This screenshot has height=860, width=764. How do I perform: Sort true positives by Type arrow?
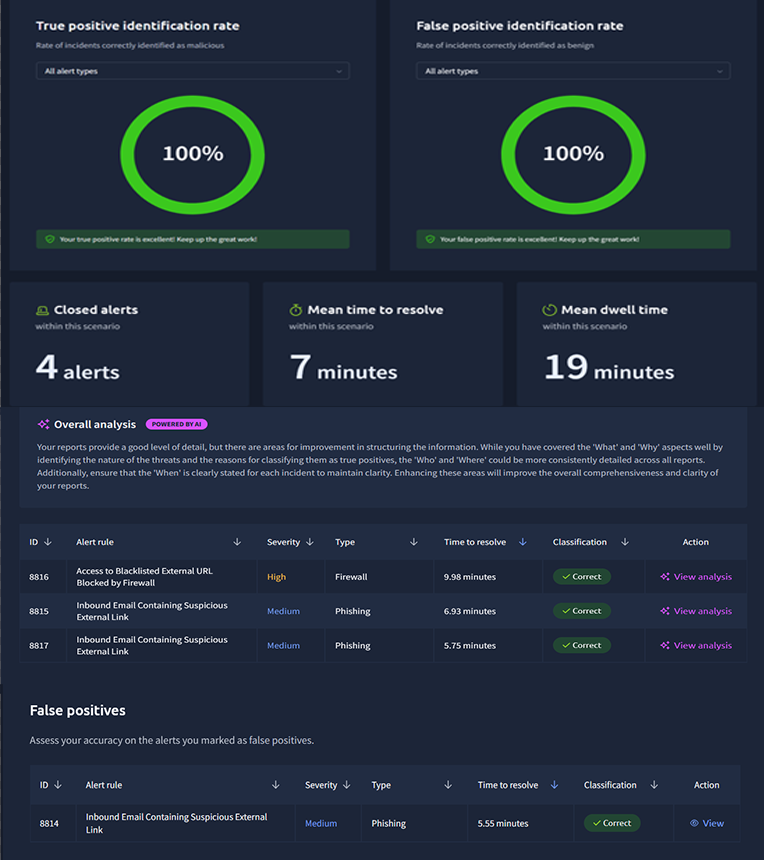click(414, 542)
